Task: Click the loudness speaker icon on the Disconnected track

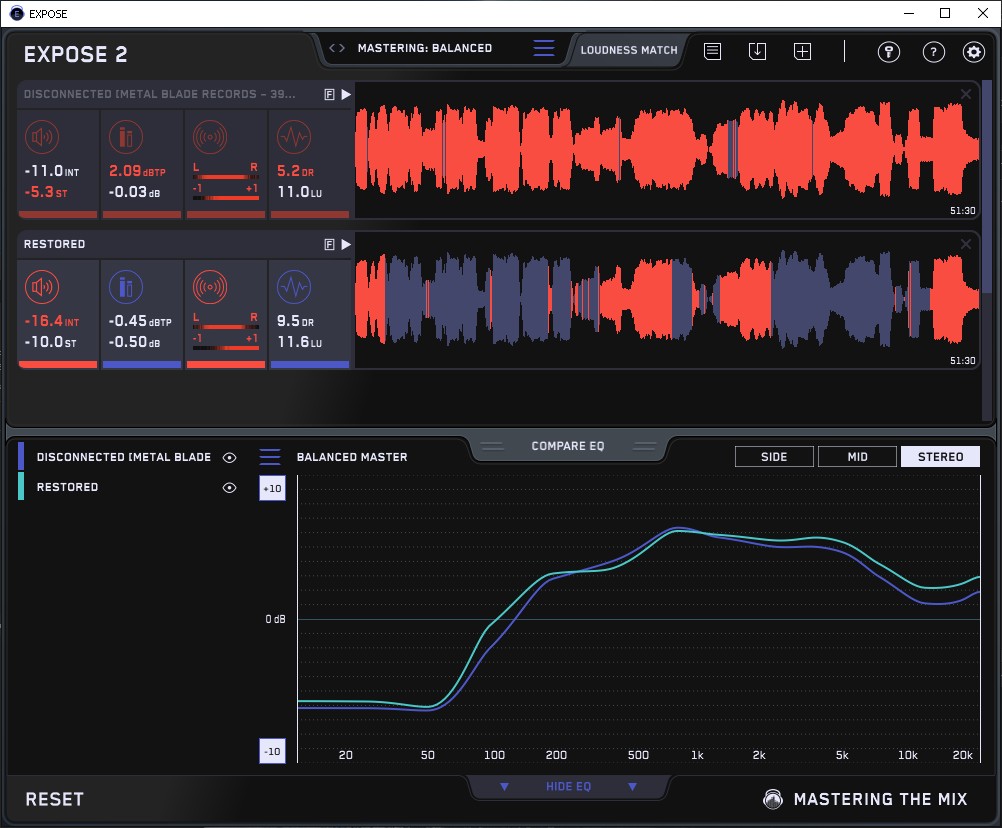Action: (42, 137)
